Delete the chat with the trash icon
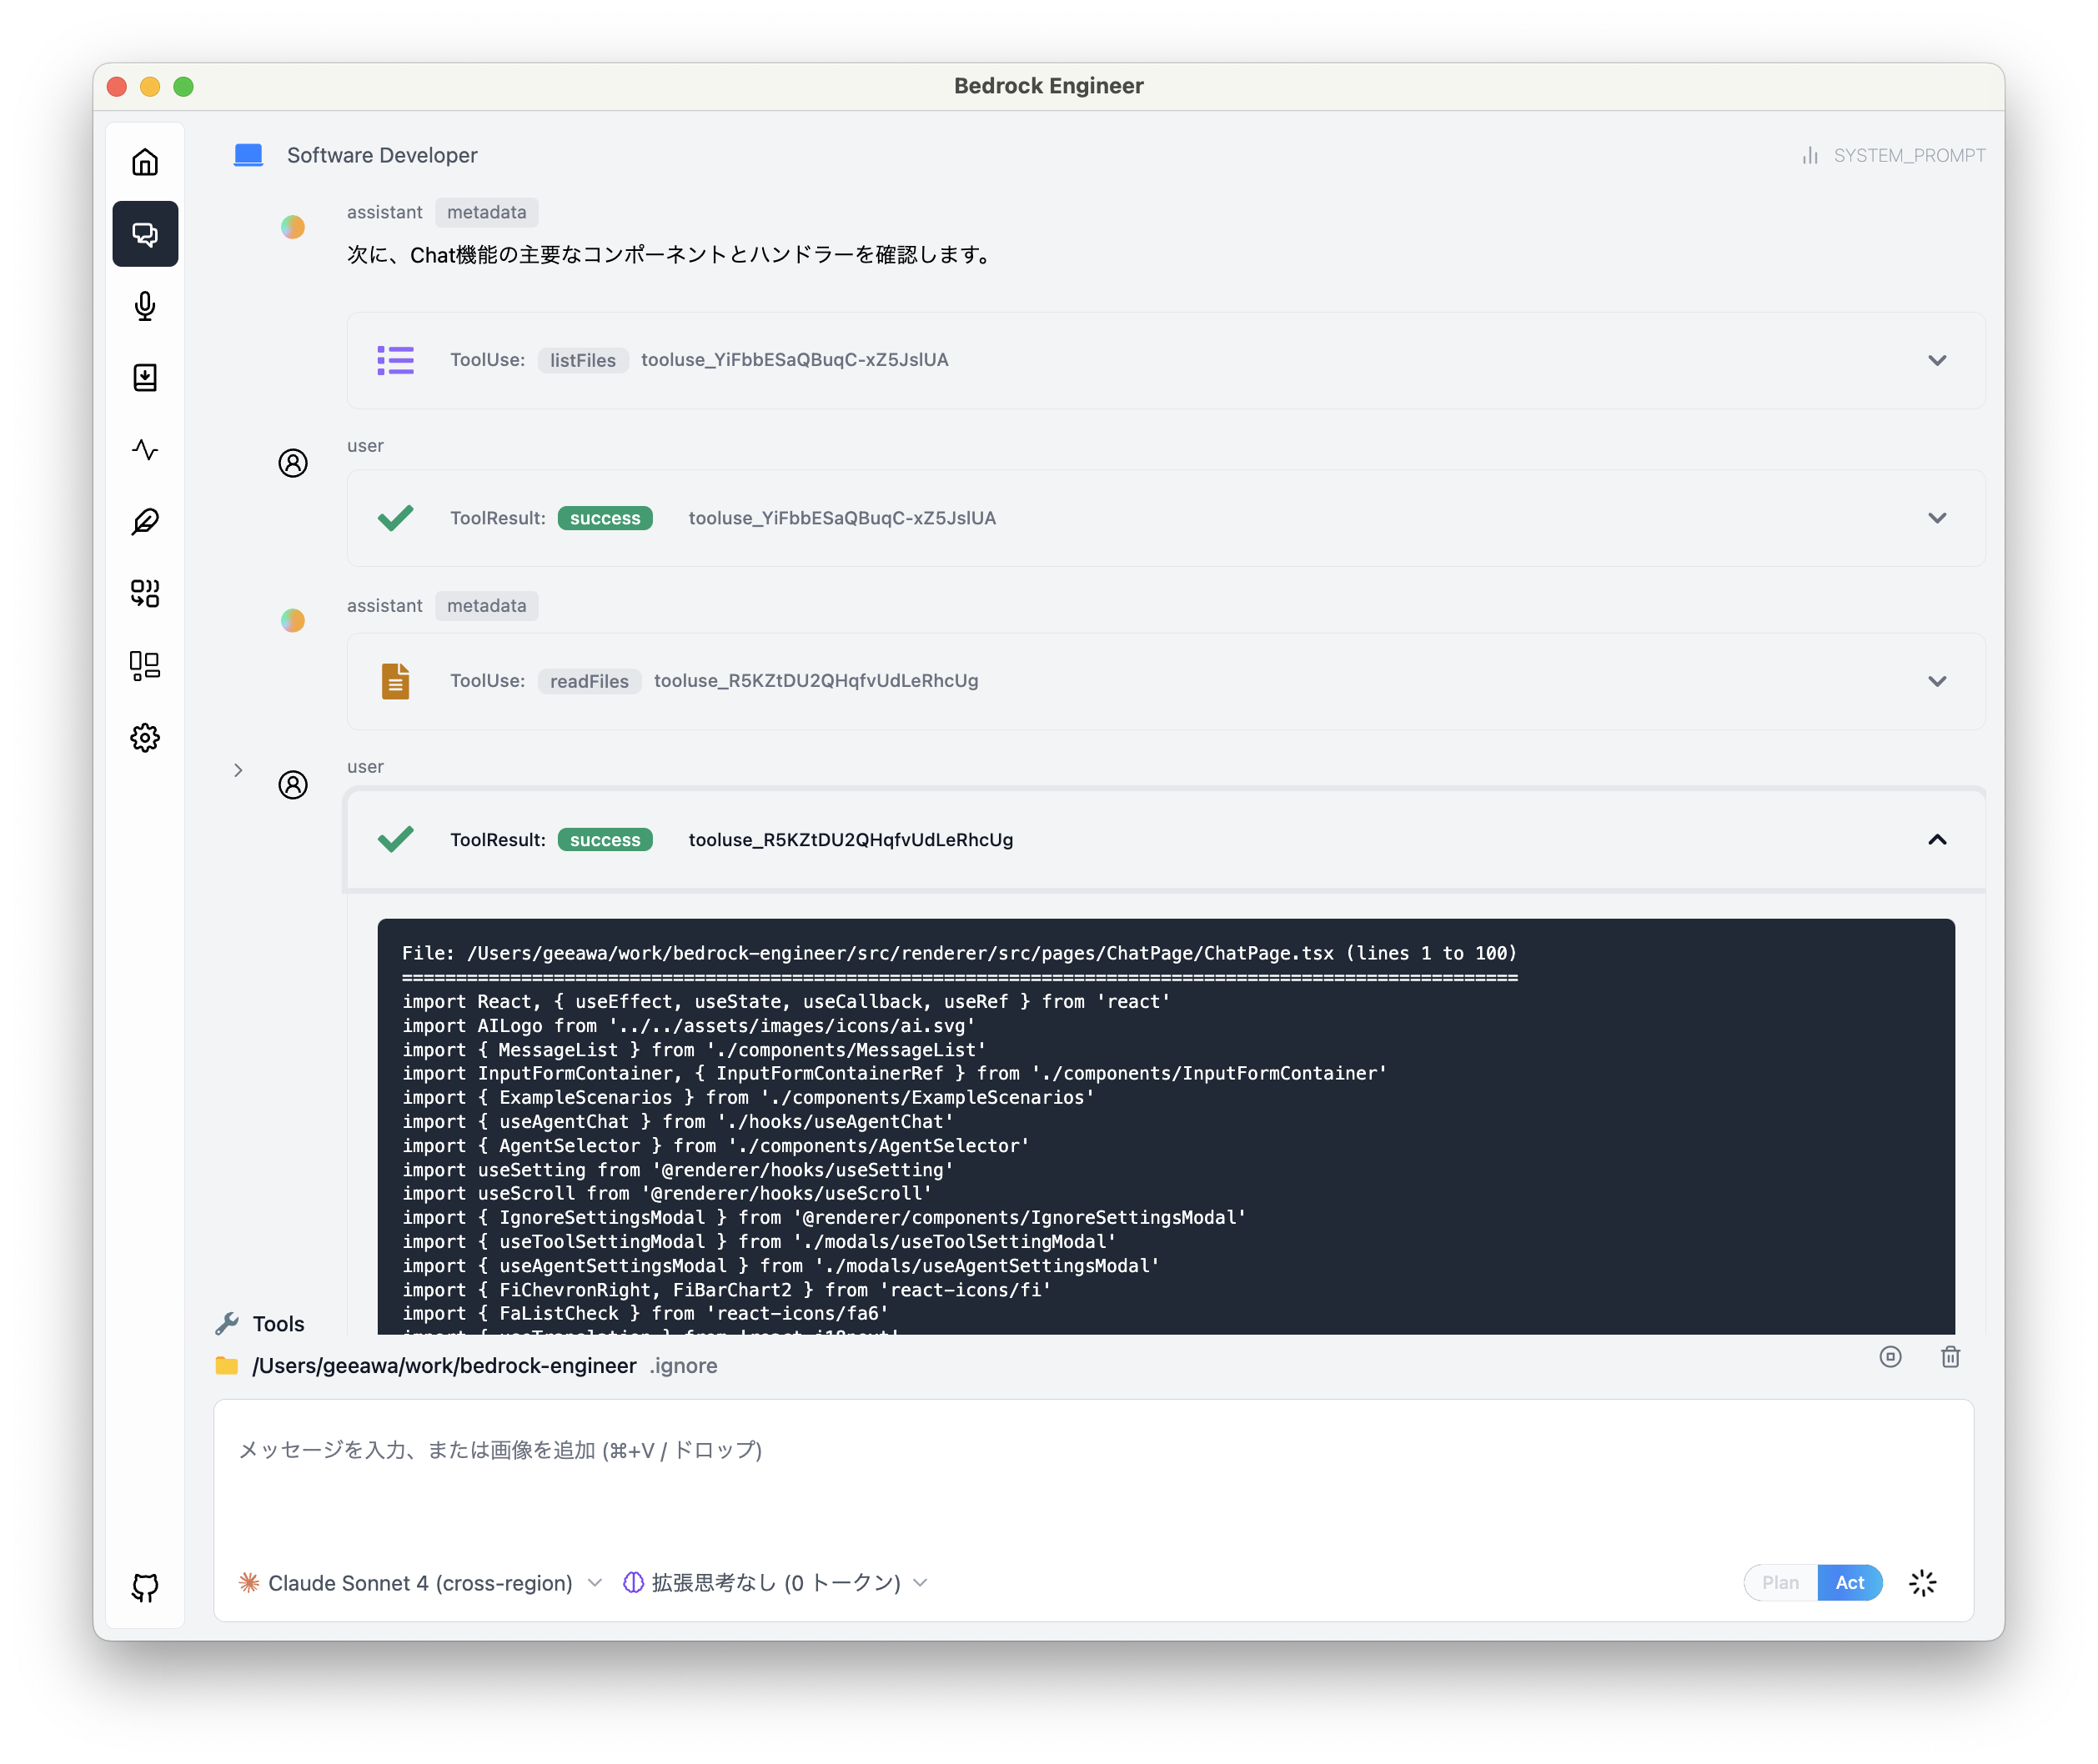 point(1950,1357)
